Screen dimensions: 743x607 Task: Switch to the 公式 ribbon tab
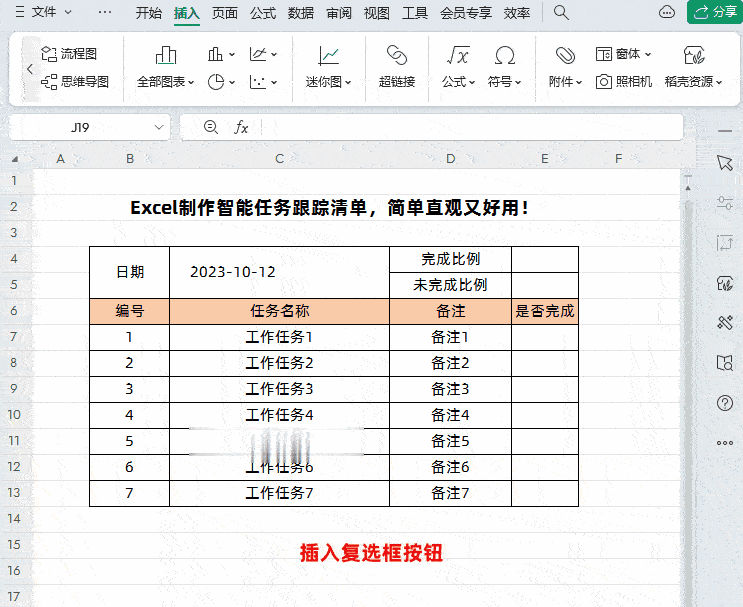pyautogui.click(x=263, y=13)
